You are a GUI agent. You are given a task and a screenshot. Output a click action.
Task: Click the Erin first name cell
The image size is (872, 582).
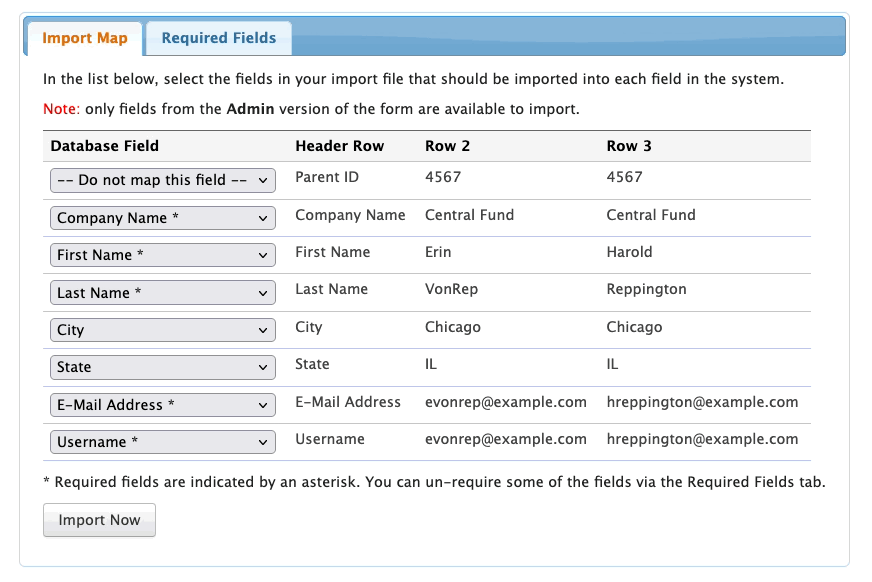pos(438,252)
